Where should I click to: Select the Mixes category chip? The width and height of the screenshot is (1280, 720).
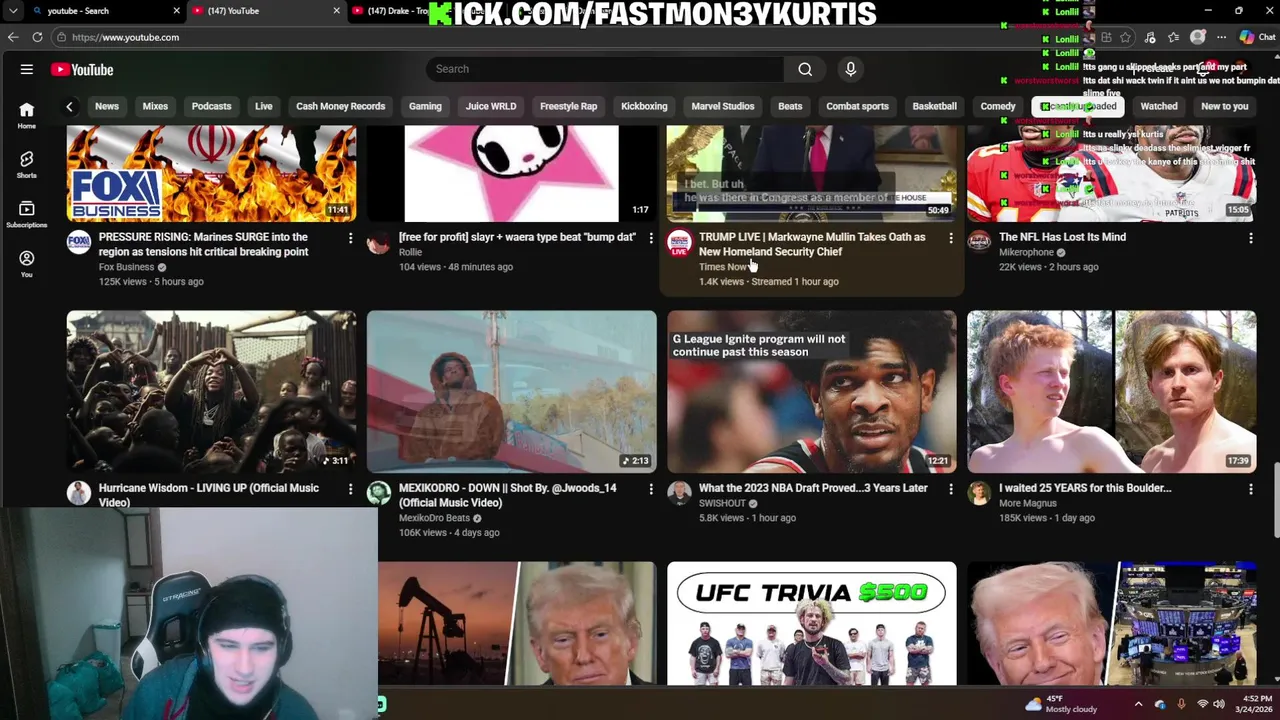click(155, 106)
